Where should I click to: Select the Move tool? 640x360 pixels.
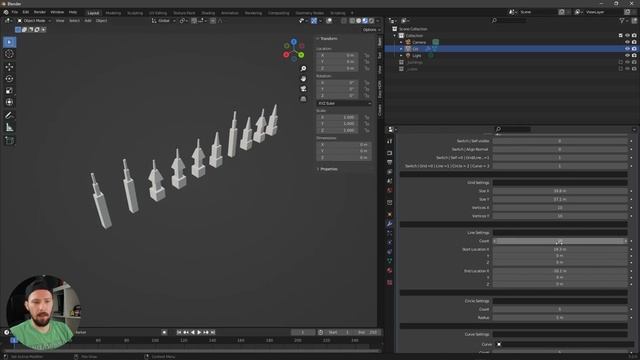[x=9, y=67]
